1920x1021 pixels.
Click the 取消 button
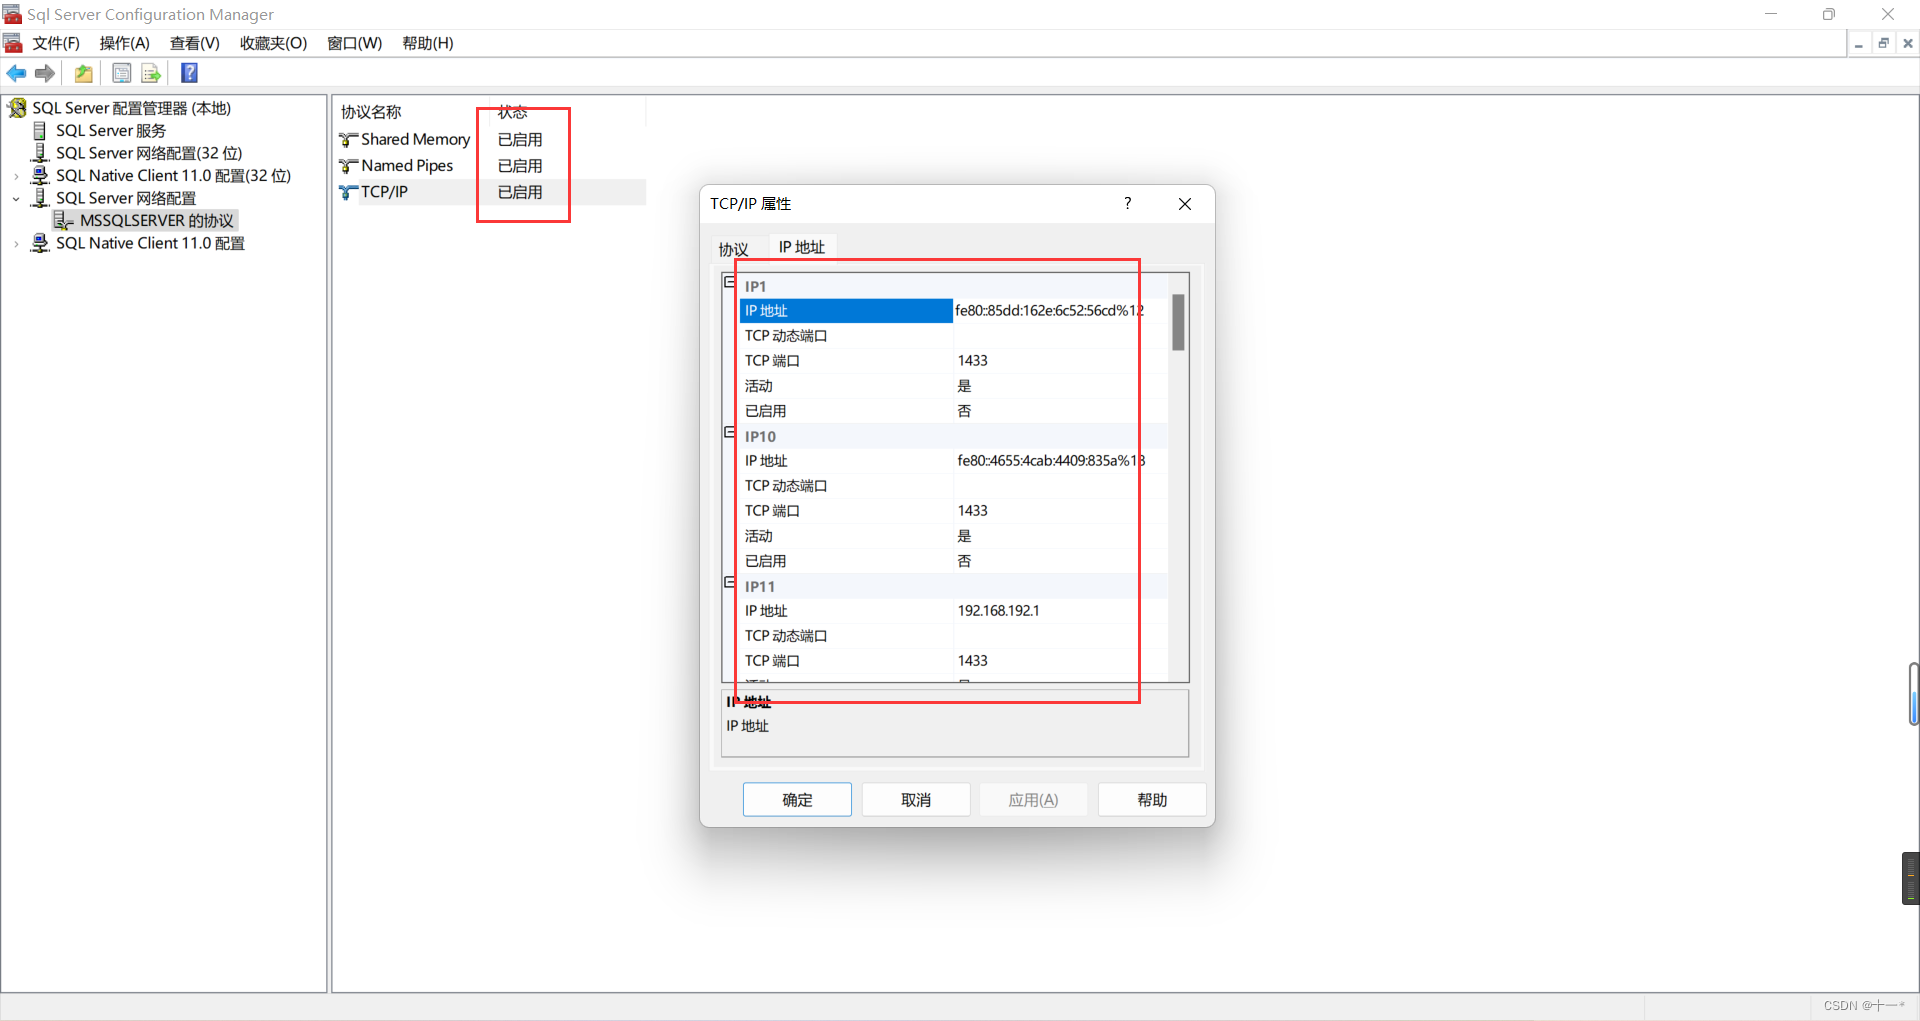click(x=916, y=800)
